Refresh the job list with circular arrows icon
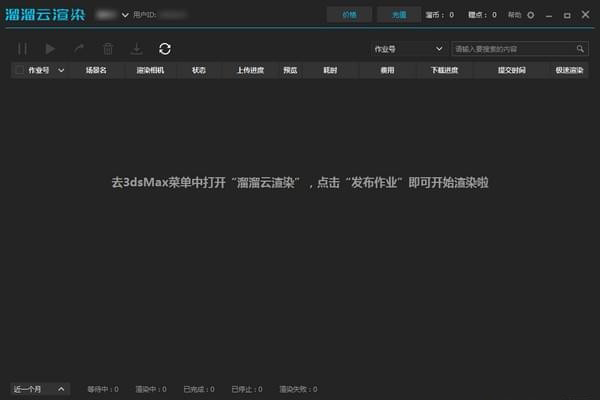 (165, 49)
